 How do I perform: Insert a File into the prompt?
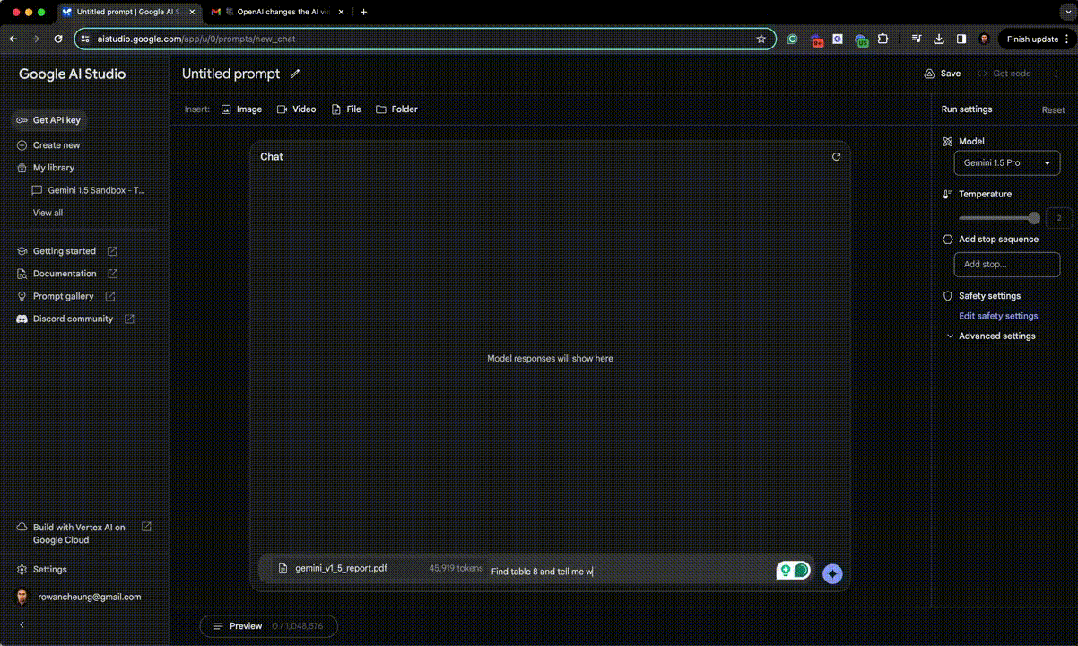tap(346, 109)
